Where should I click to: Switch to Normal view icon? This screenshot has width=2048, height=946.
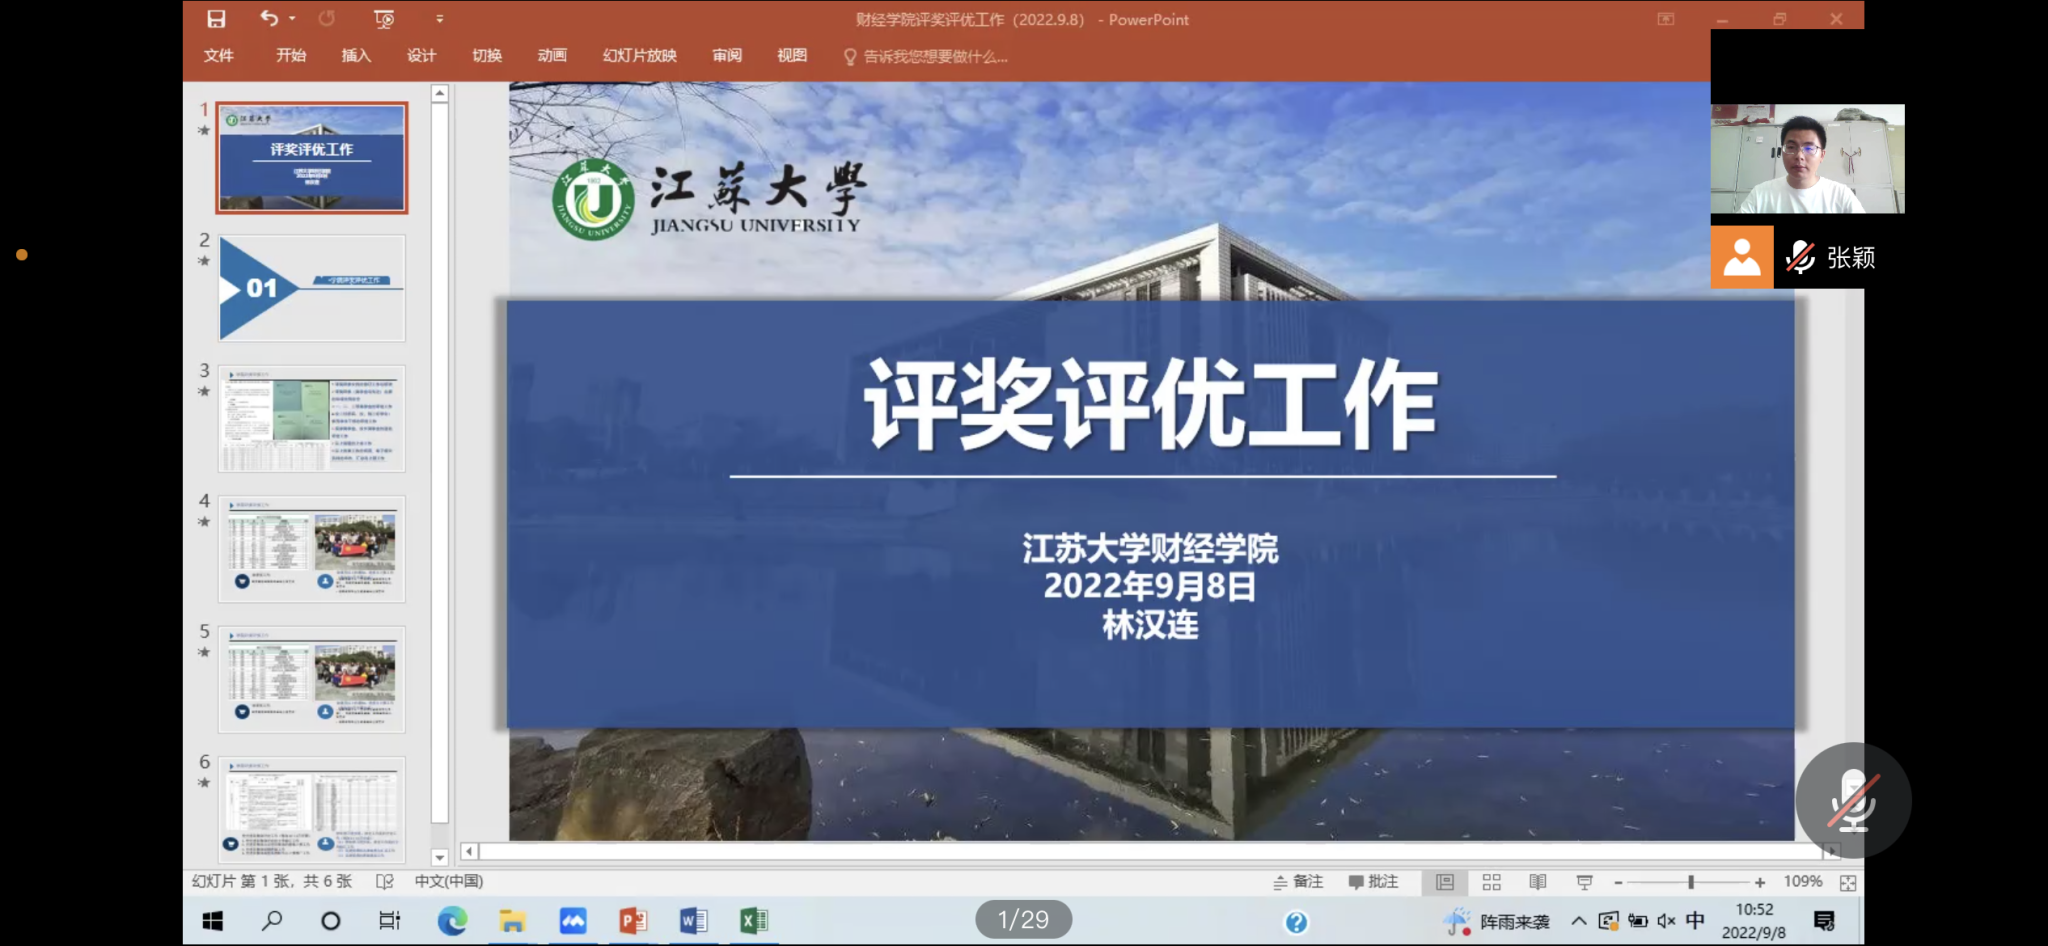[x=1445, y=882]
